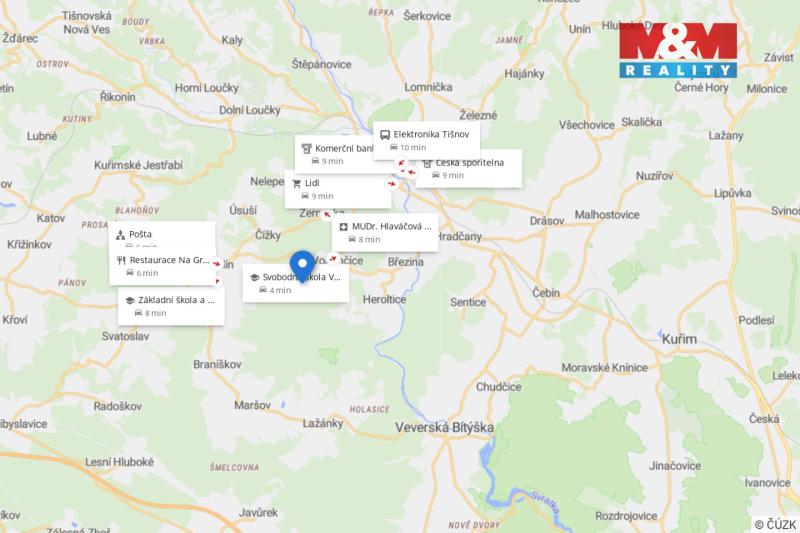Click the Základní škola graduation cap icon

coord(129,300)
